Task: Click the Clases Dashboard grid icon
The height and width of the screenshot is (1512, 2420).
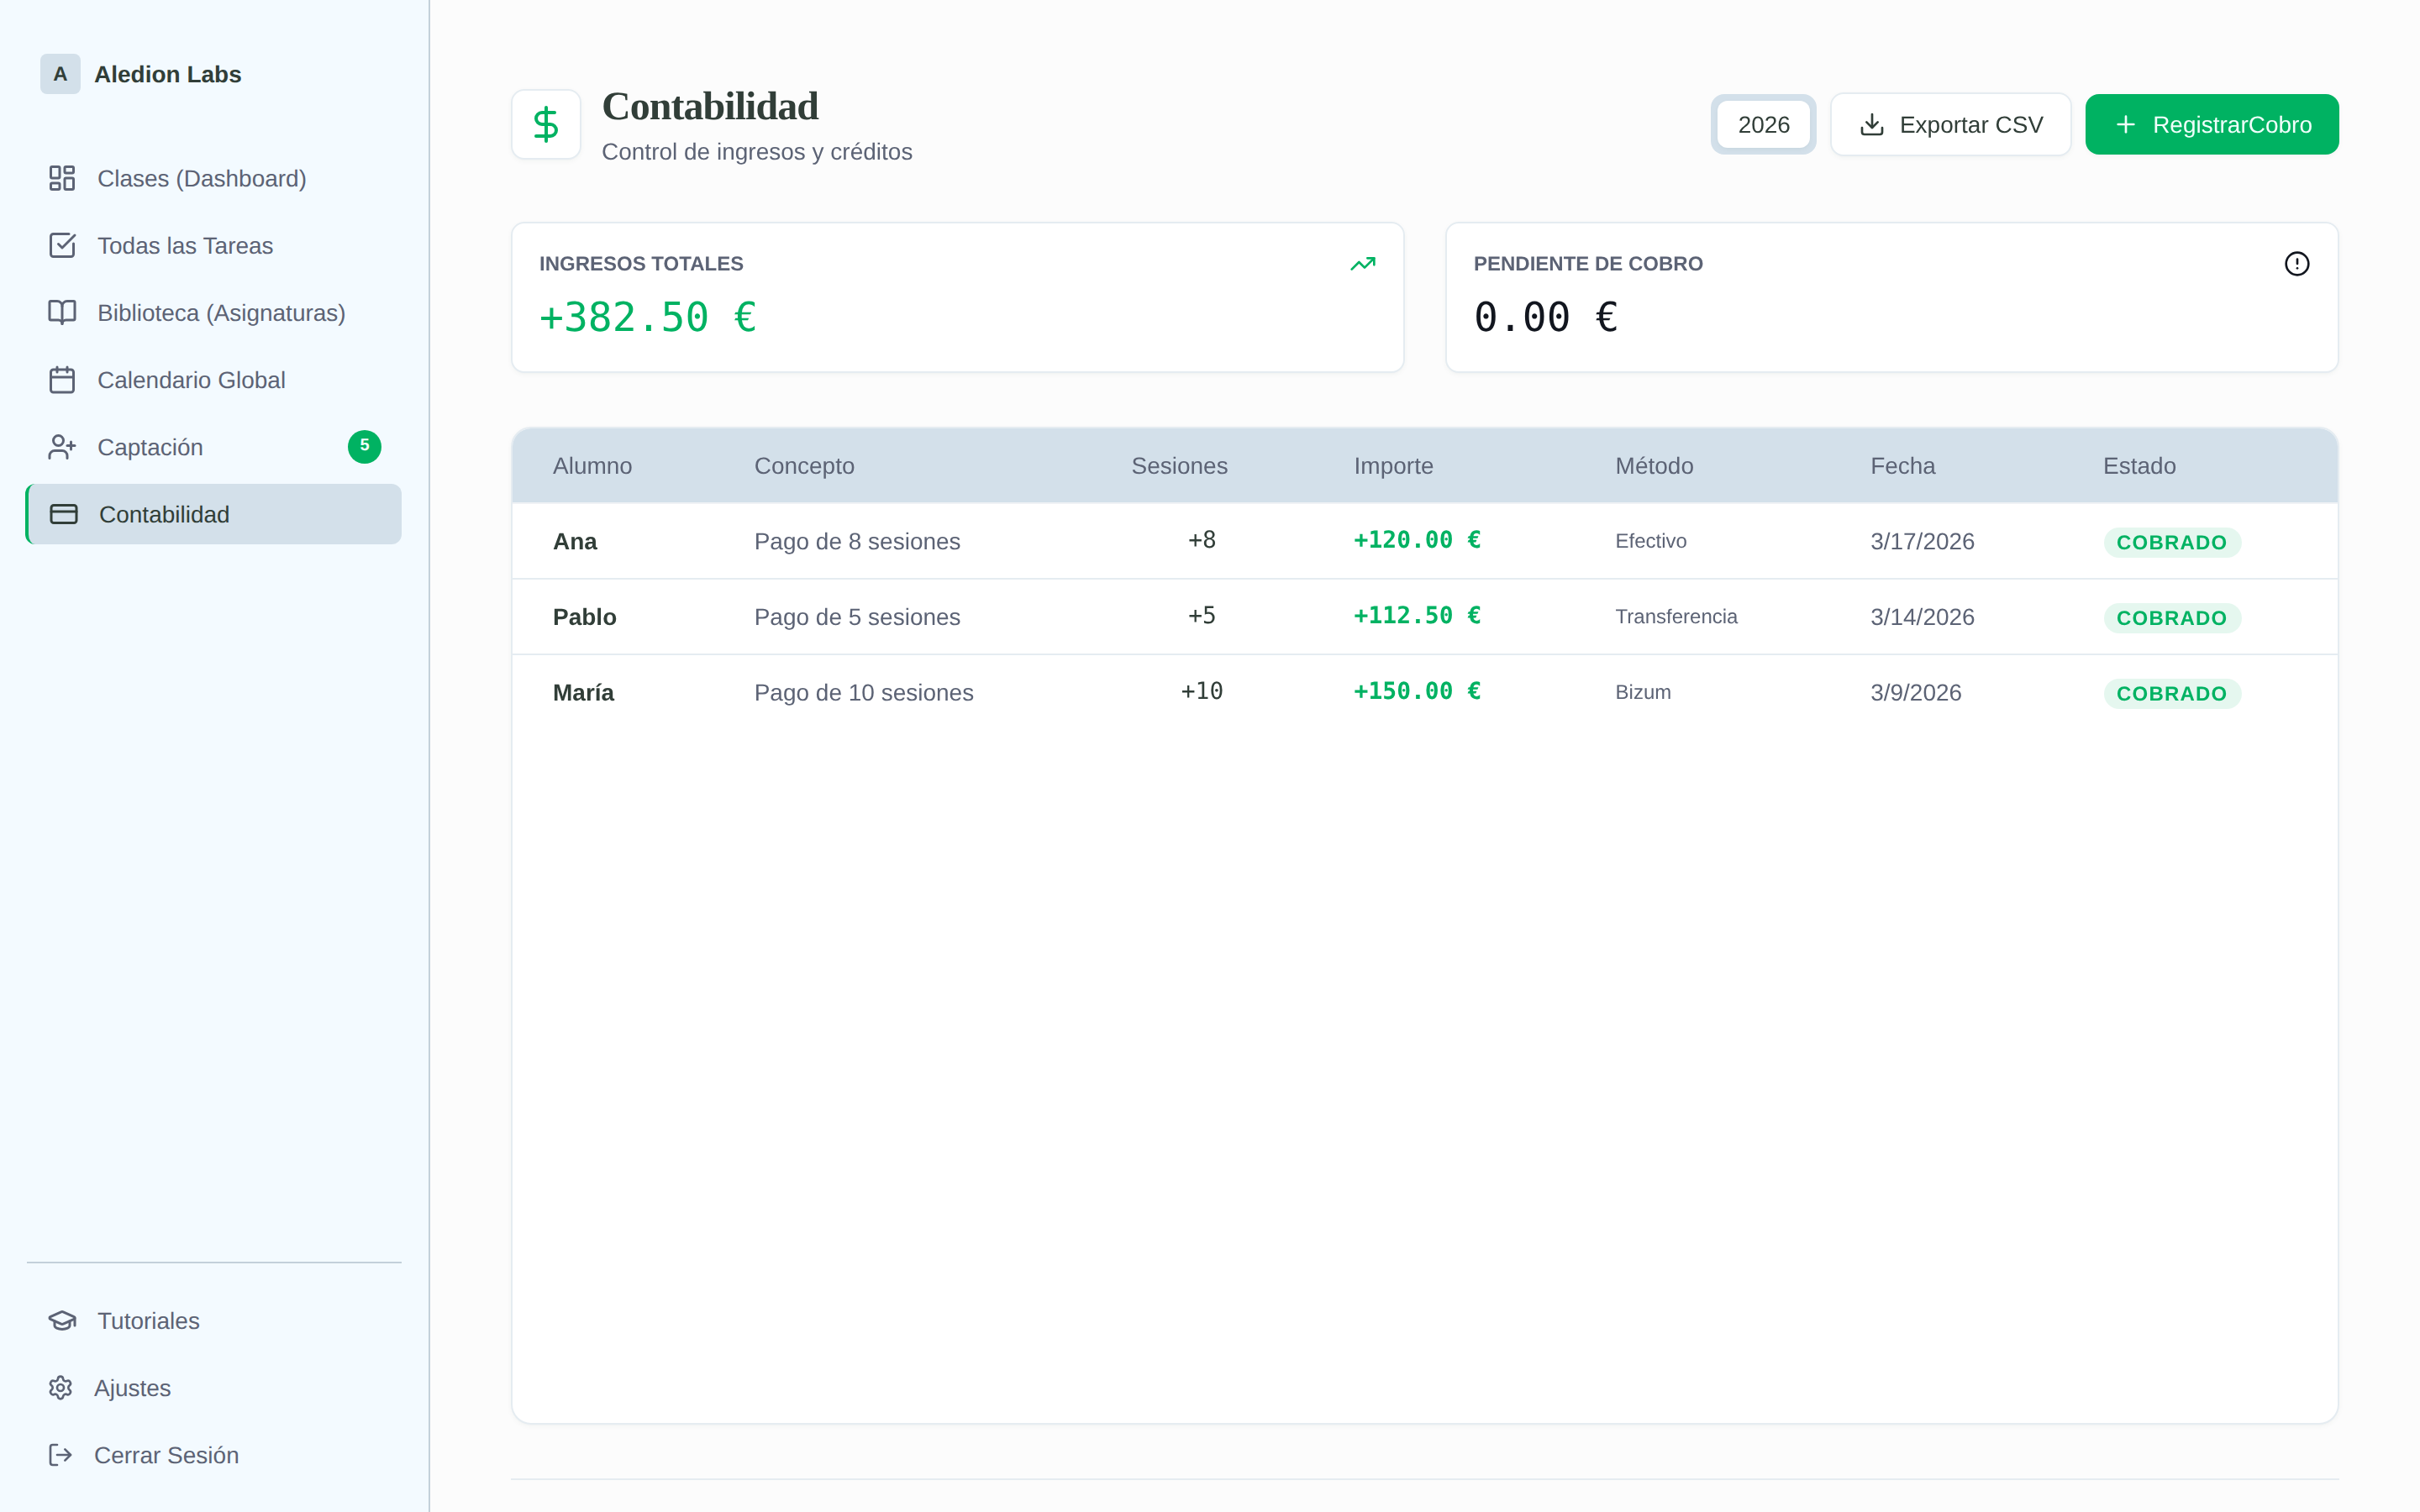Action: click(62, 178)
